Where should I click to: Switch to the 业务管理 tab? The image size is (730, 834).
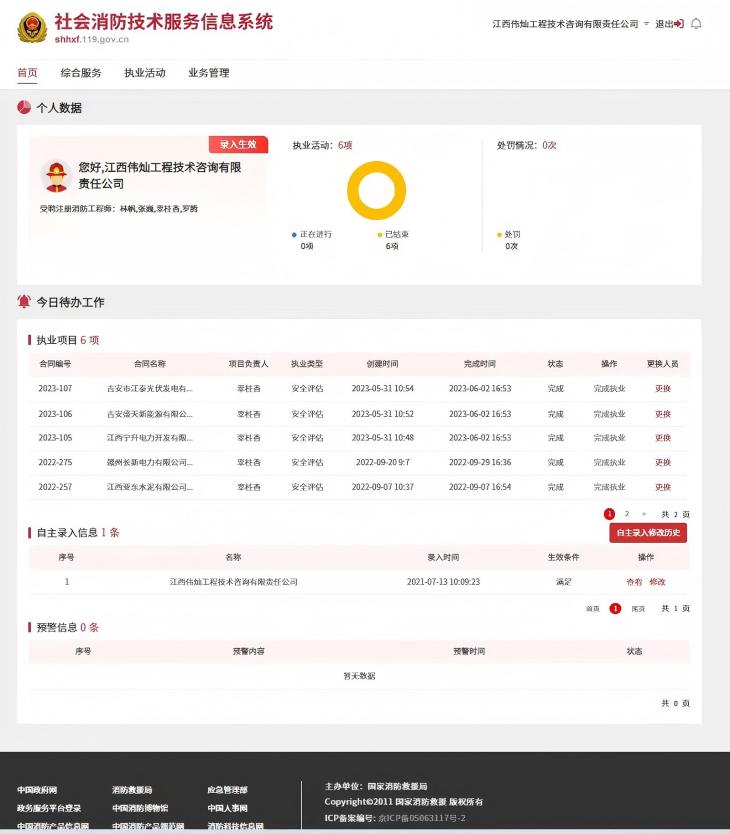pos(209,73)
